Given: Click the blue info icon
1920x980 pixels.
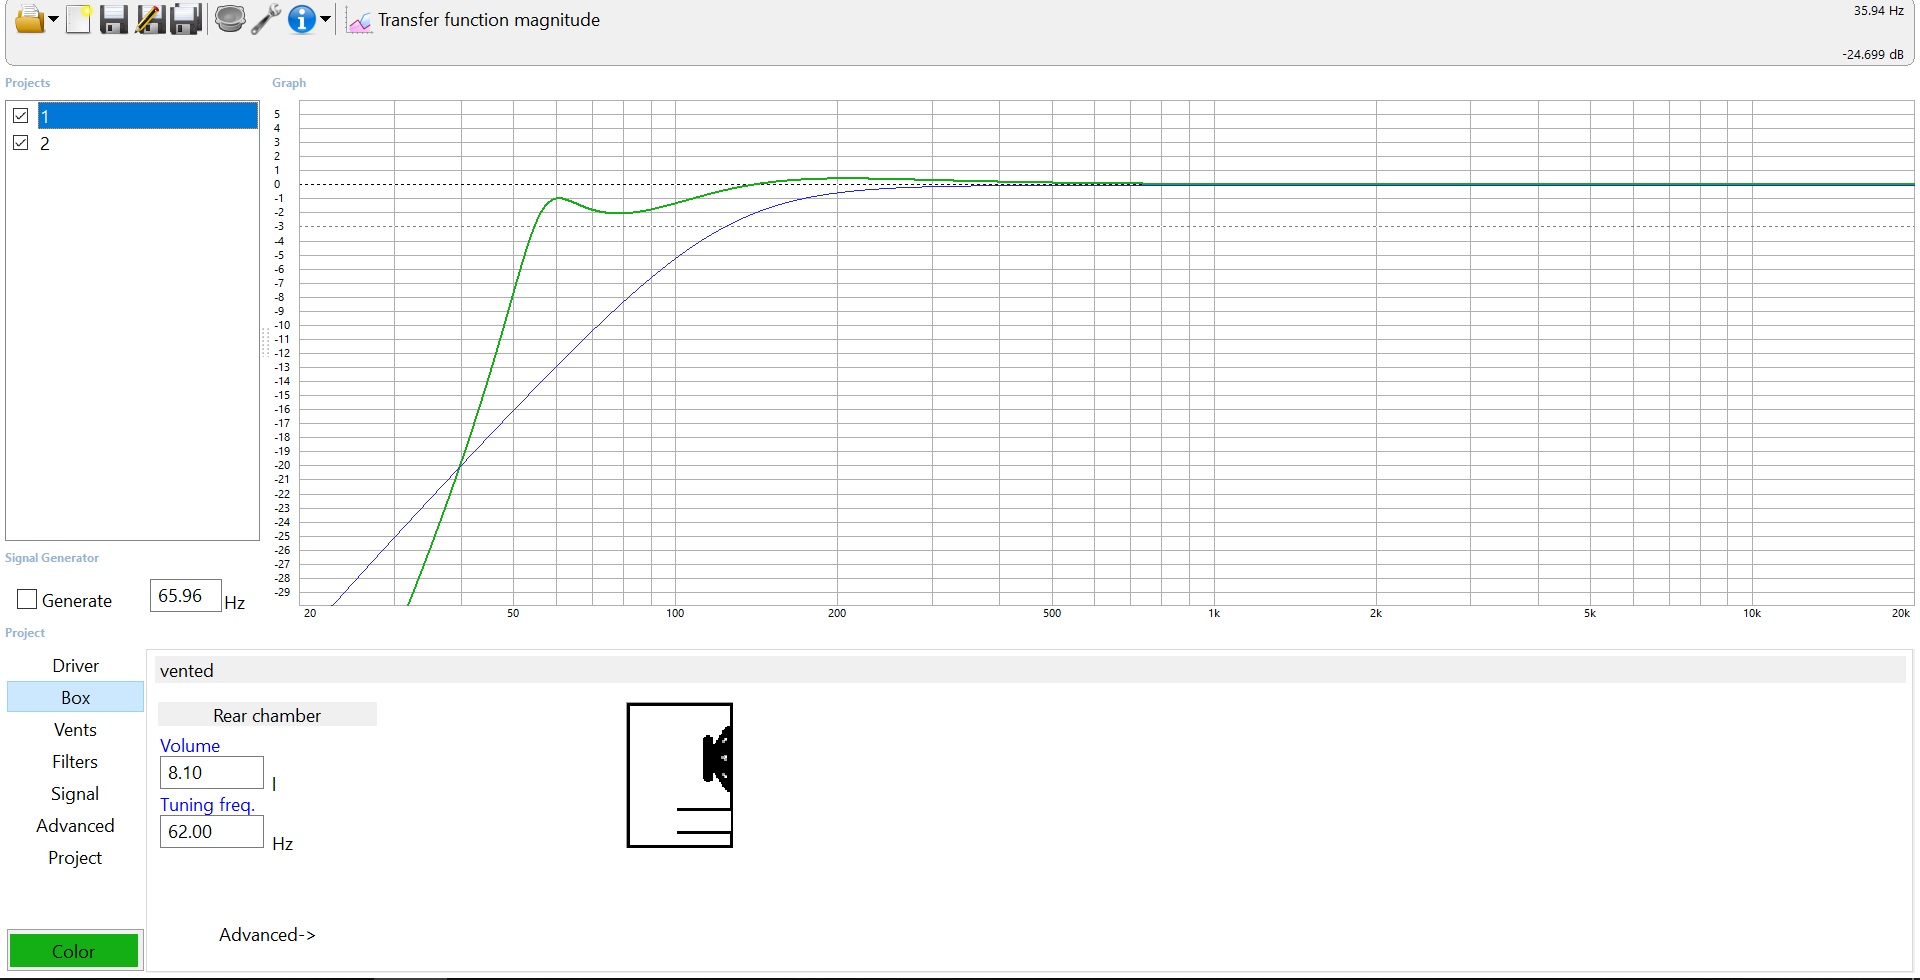Looking at the screenshot, I should [301, 19].
